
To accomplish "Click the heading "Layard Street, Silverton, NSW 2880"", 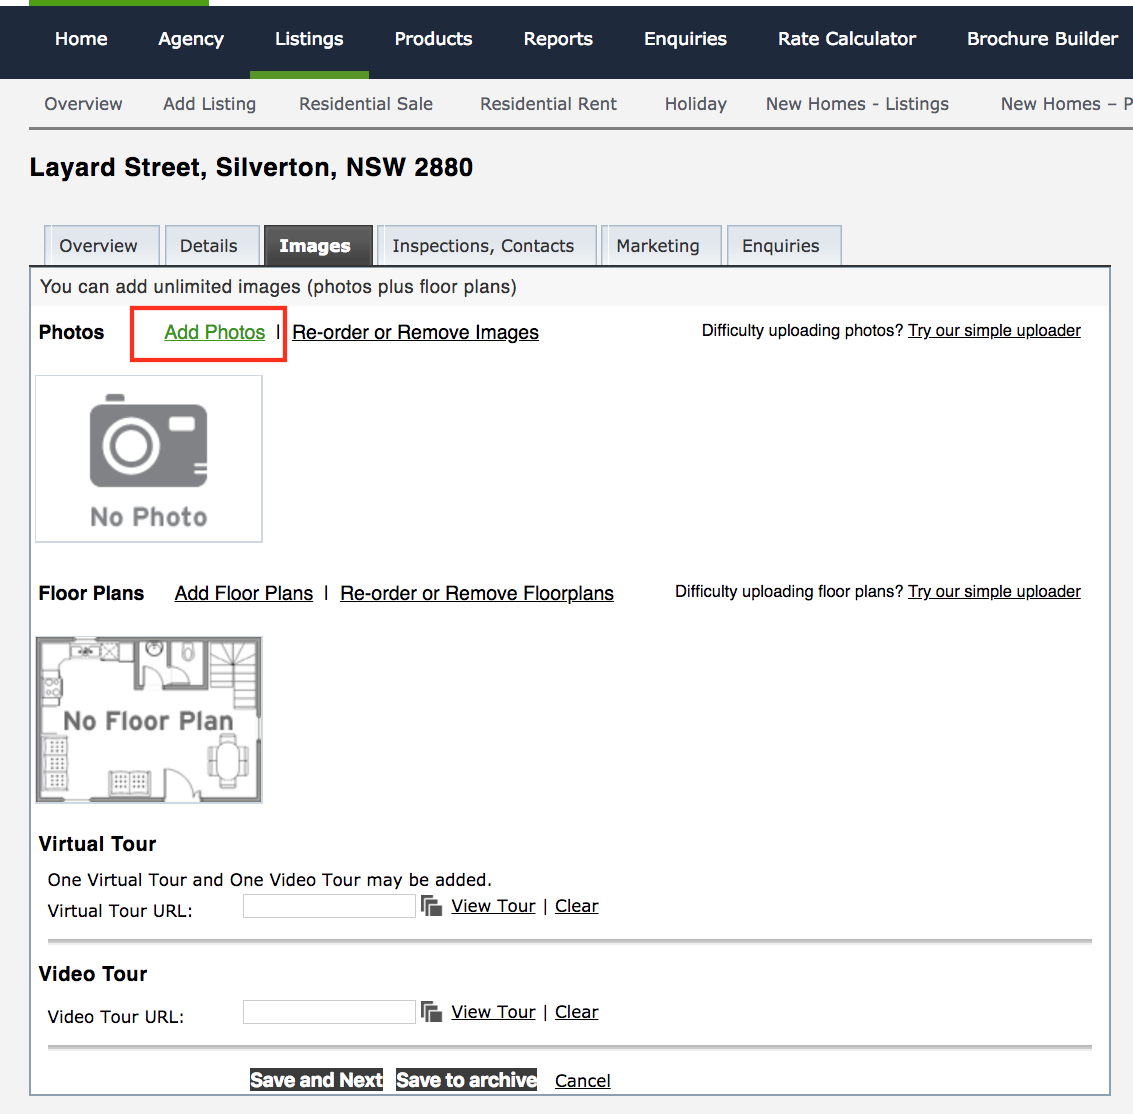I will click(251, 168).
